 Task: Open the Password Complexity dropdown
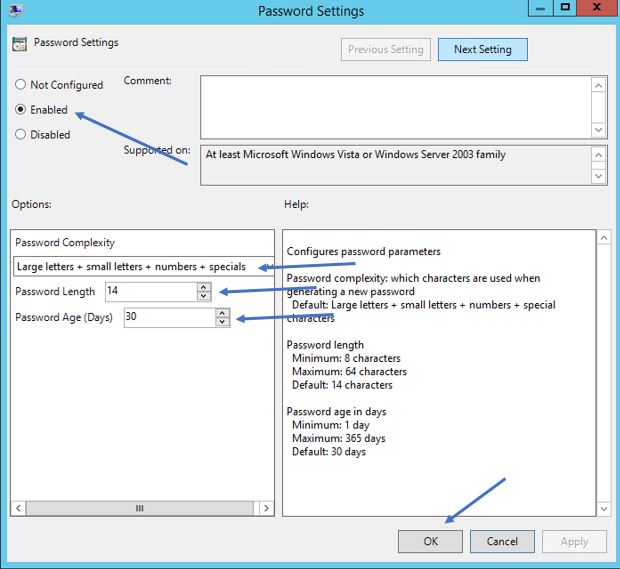coord(144,266)
